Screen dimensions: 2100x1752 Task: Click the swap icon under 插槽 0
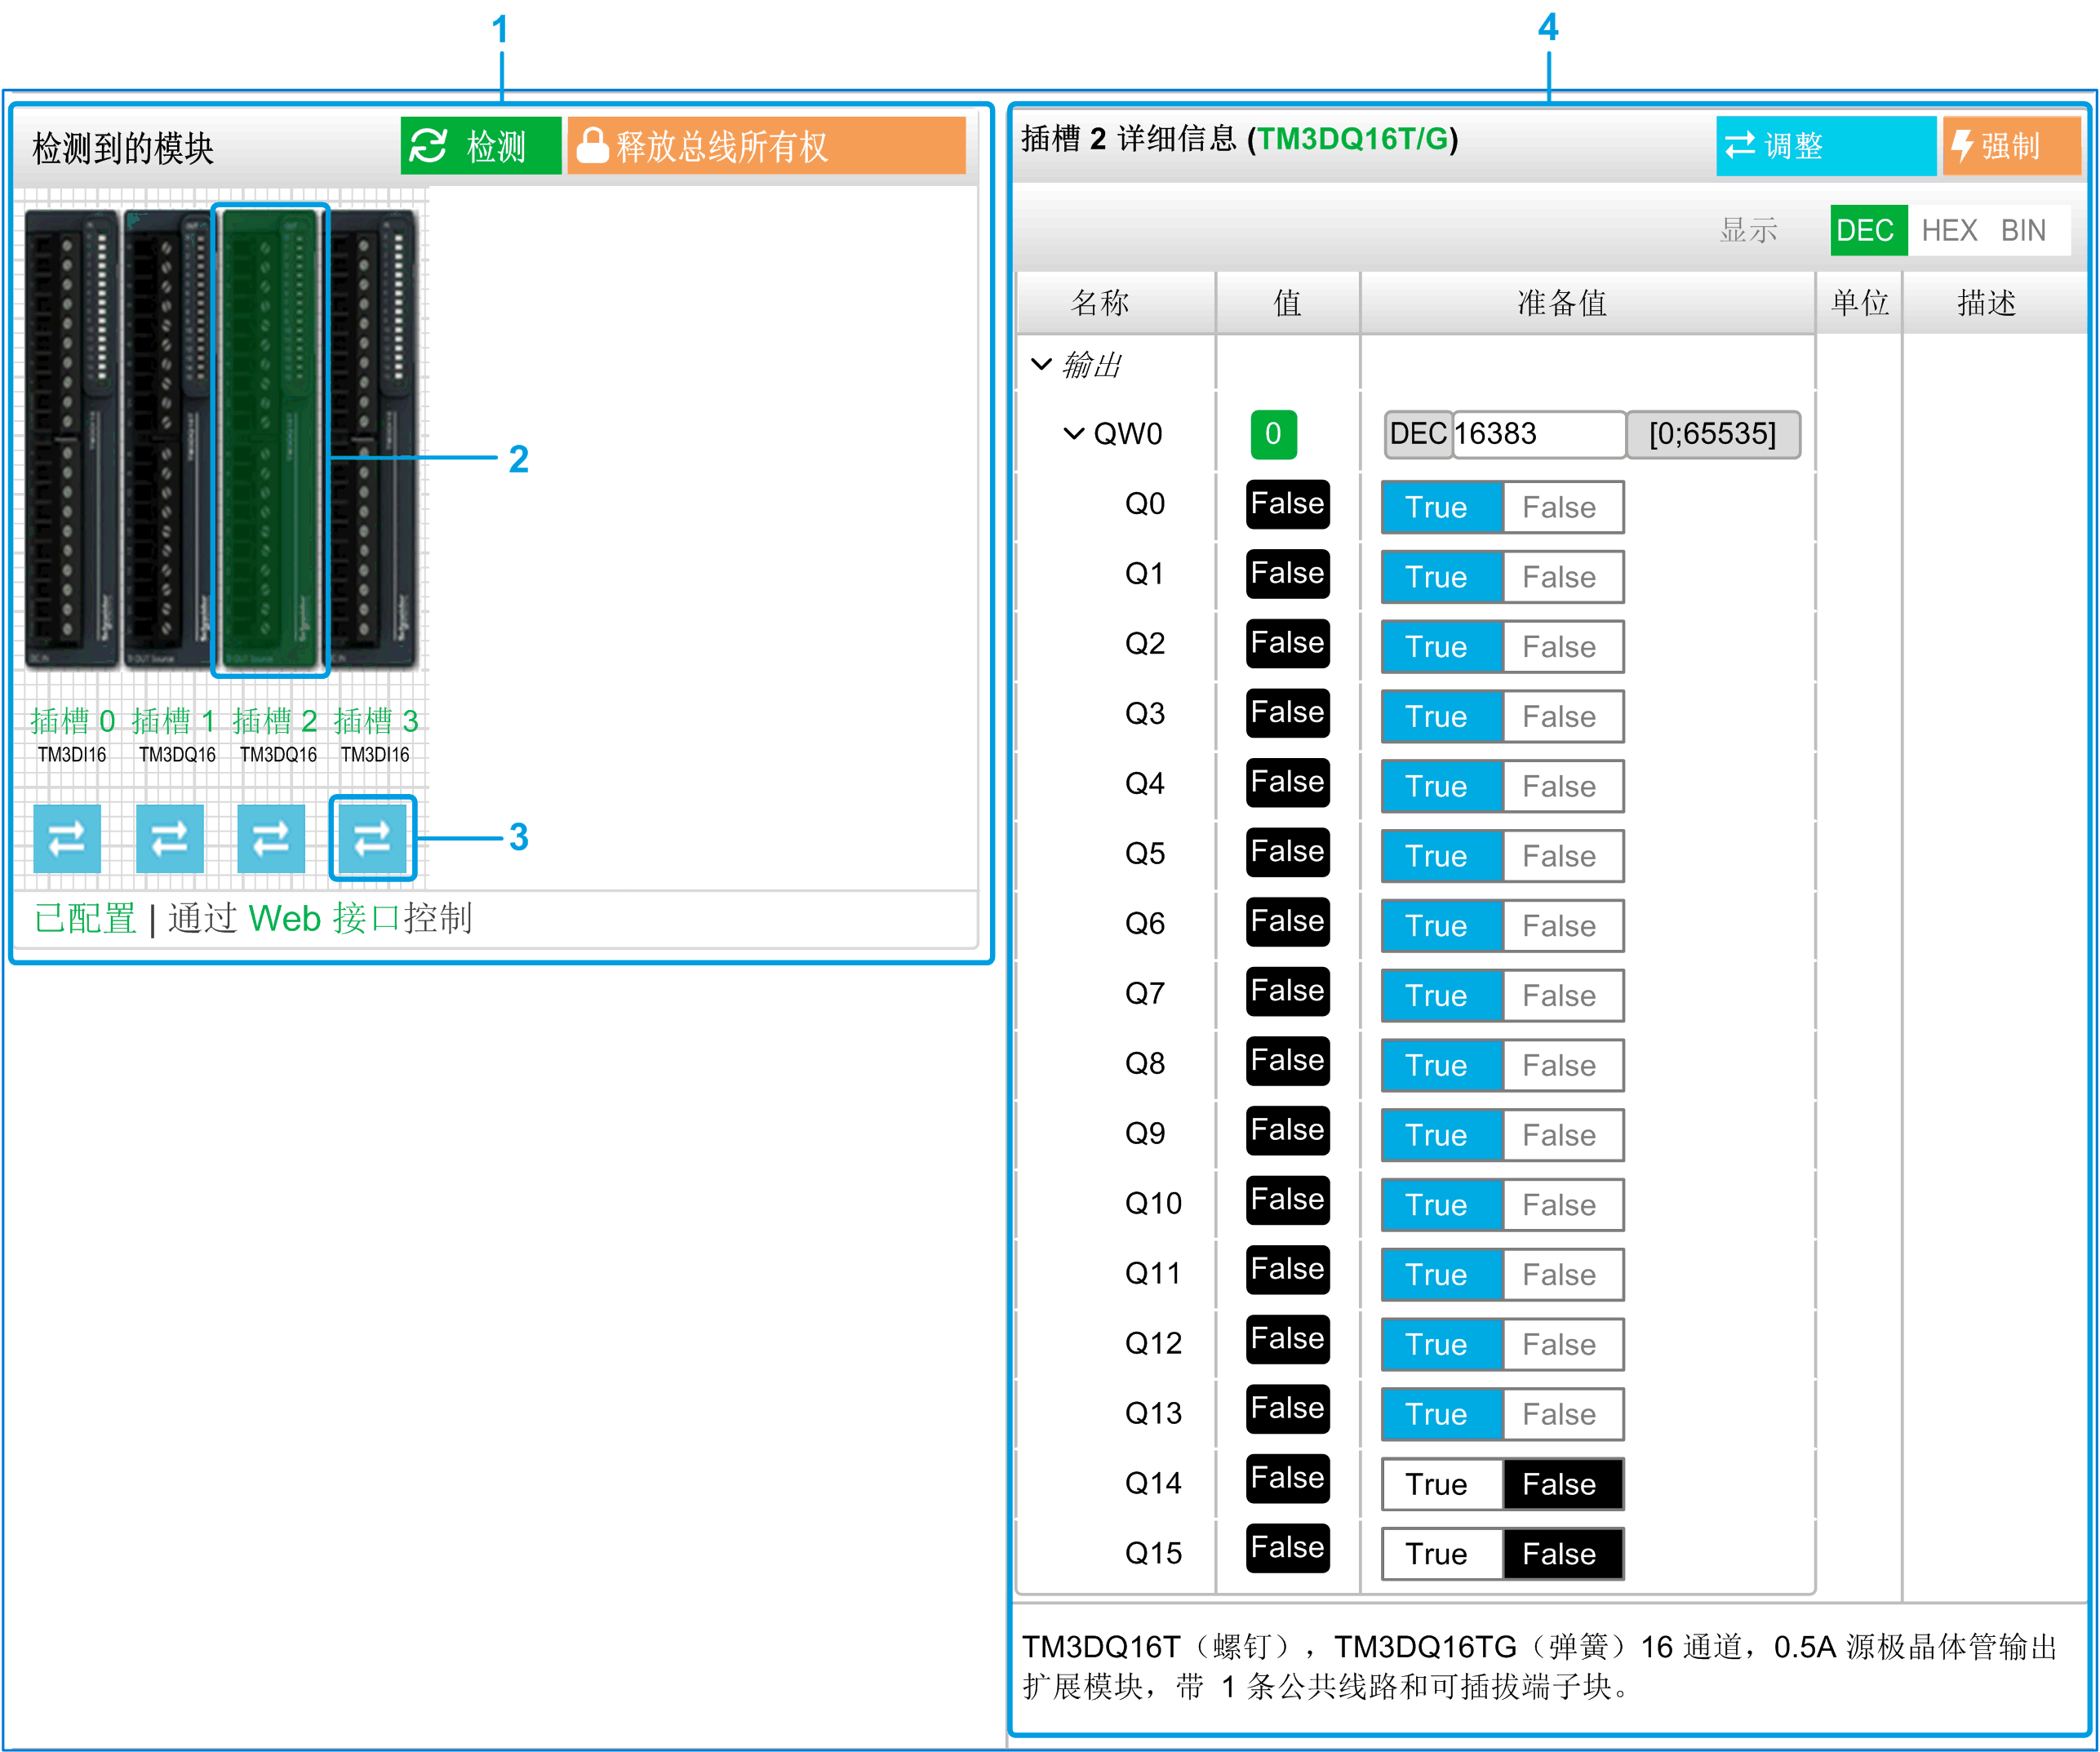point(66,838)
